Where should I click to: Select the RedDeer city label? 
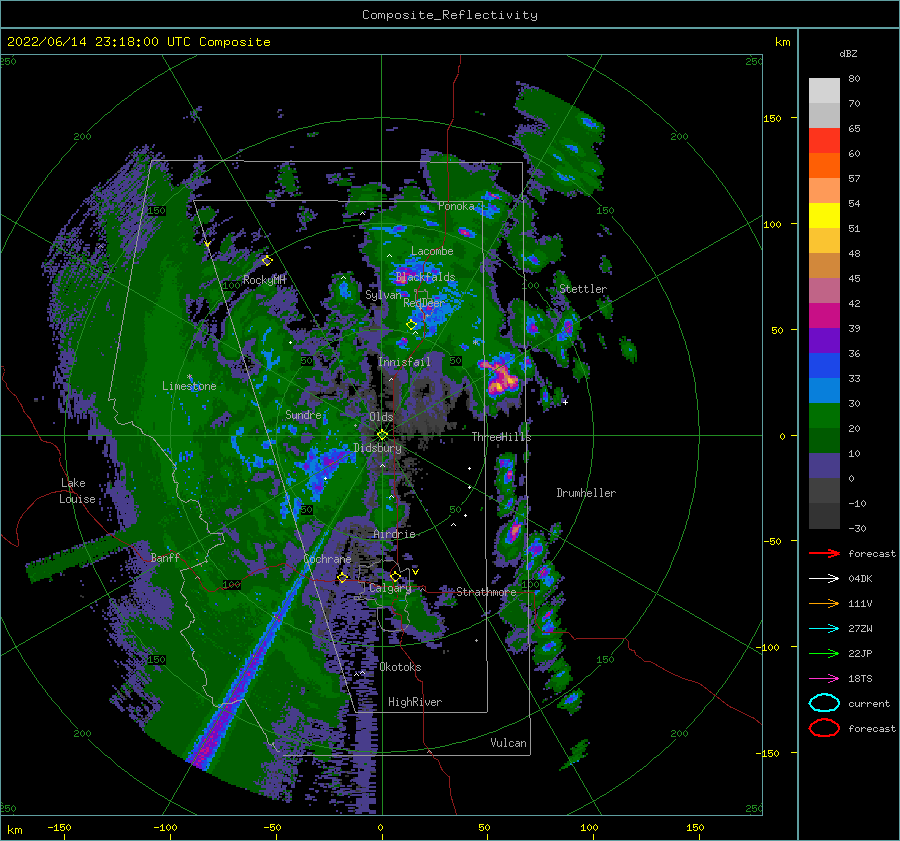[x=424, y=303]
